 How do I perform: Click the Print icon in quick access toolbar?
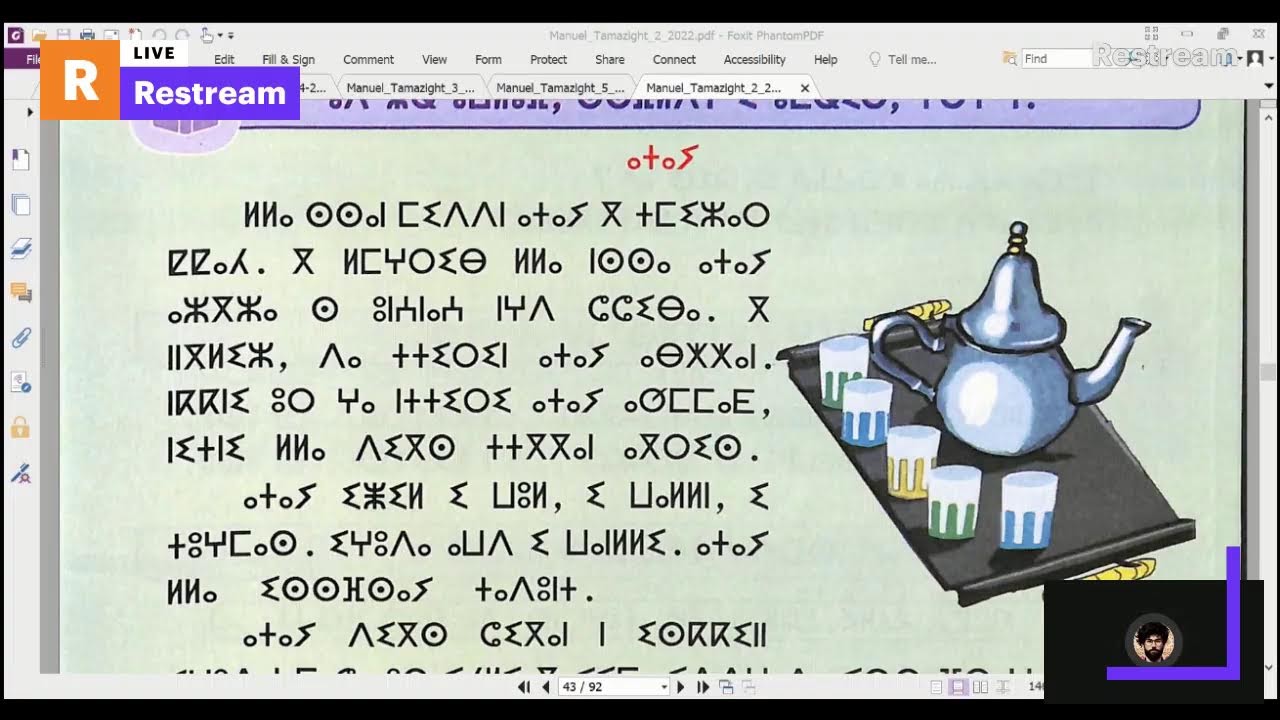click(87, 35)
